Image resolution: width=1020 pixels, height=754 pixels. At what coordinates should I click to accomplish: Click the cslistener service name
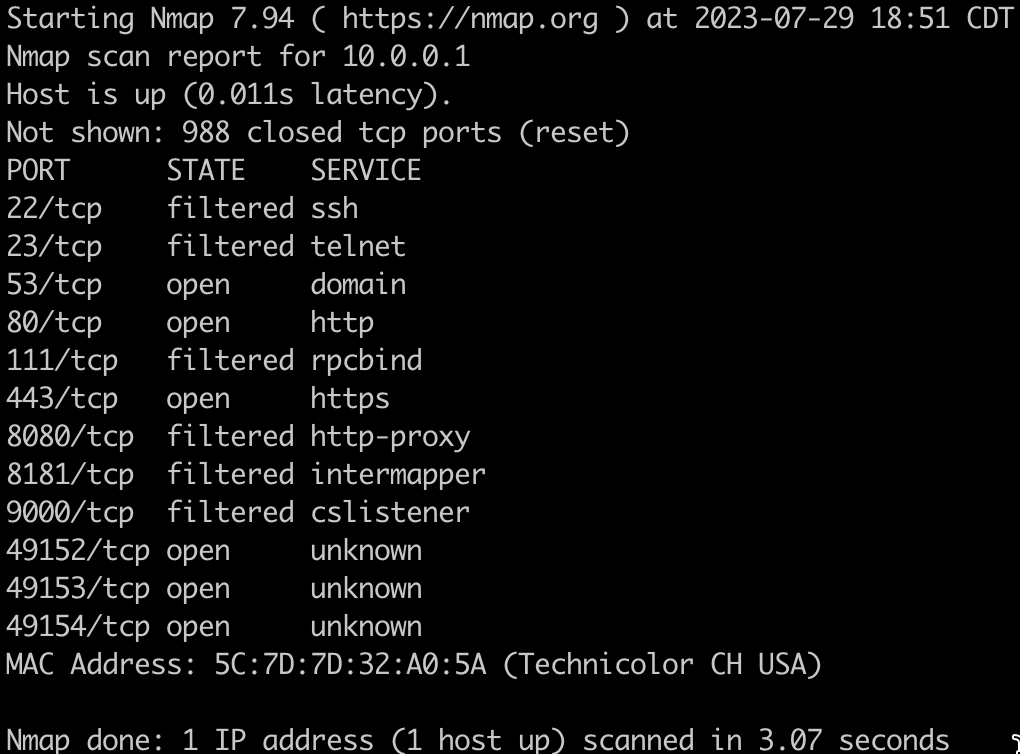pyautogui.click(x=390, y=512)
